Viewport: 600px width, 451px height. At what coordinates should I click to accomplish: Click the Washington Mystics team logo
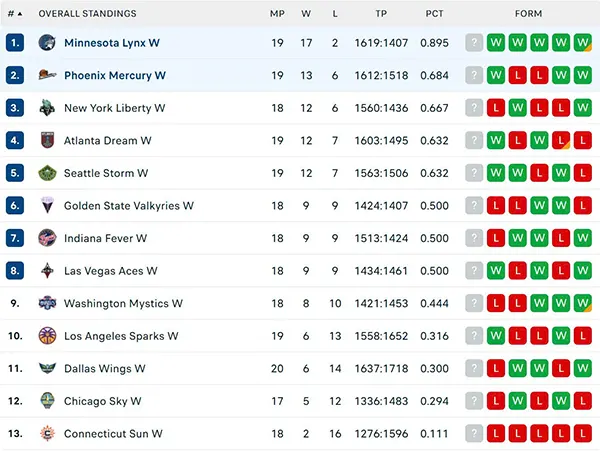(47, 303)
